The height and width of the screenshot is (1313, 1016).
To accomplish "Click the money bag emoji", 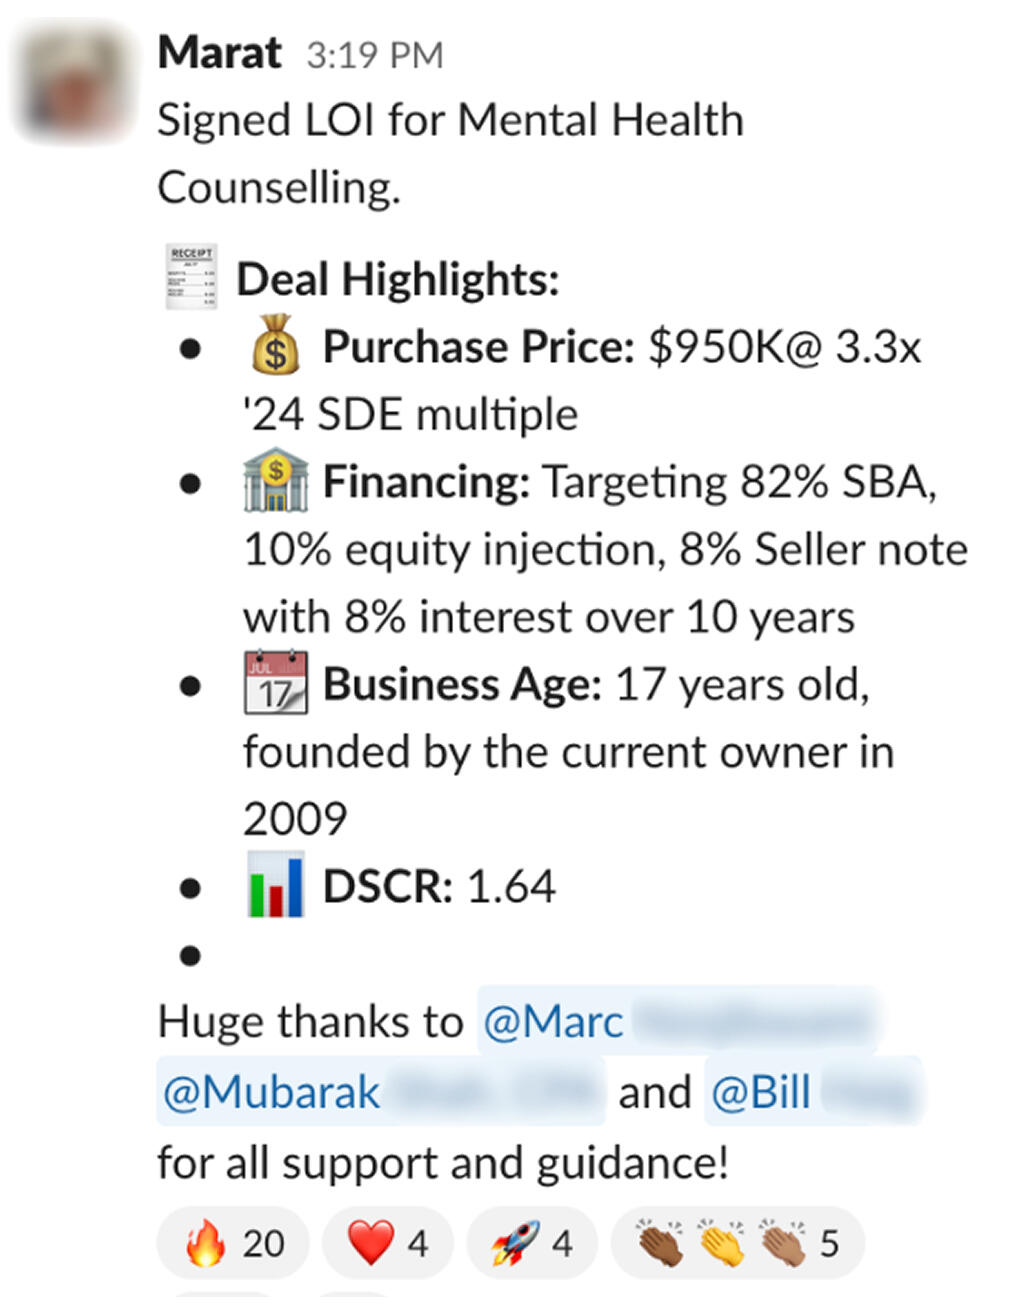I will click(276, 346).
